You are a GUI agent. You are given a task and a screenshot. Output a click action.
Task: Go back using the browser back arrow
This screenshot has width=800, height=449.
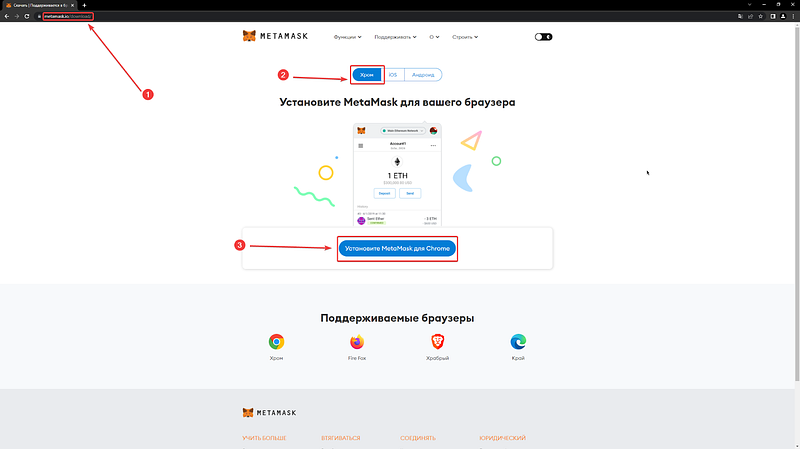7,16
